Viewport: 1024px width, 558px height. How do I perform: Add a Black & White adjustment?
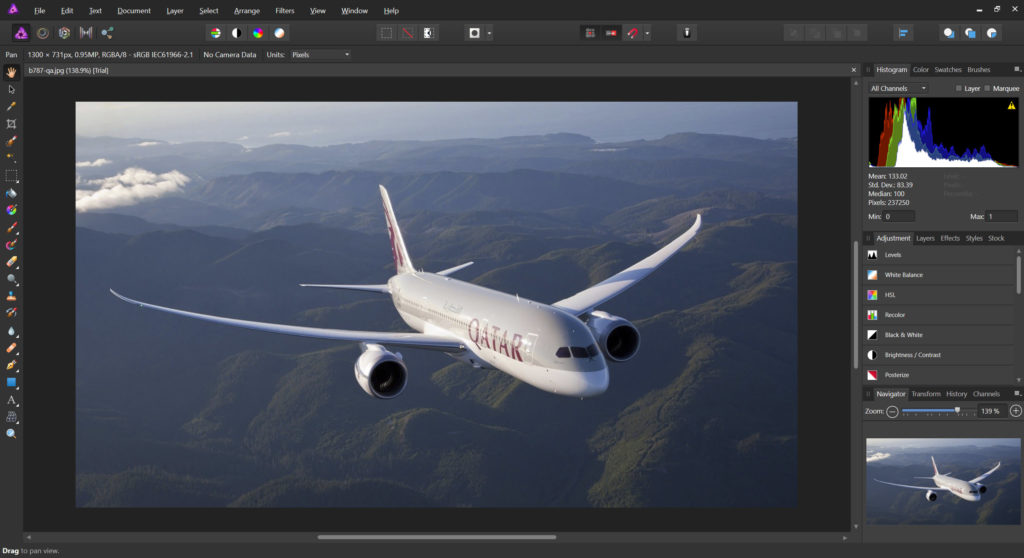coord(940,335)
